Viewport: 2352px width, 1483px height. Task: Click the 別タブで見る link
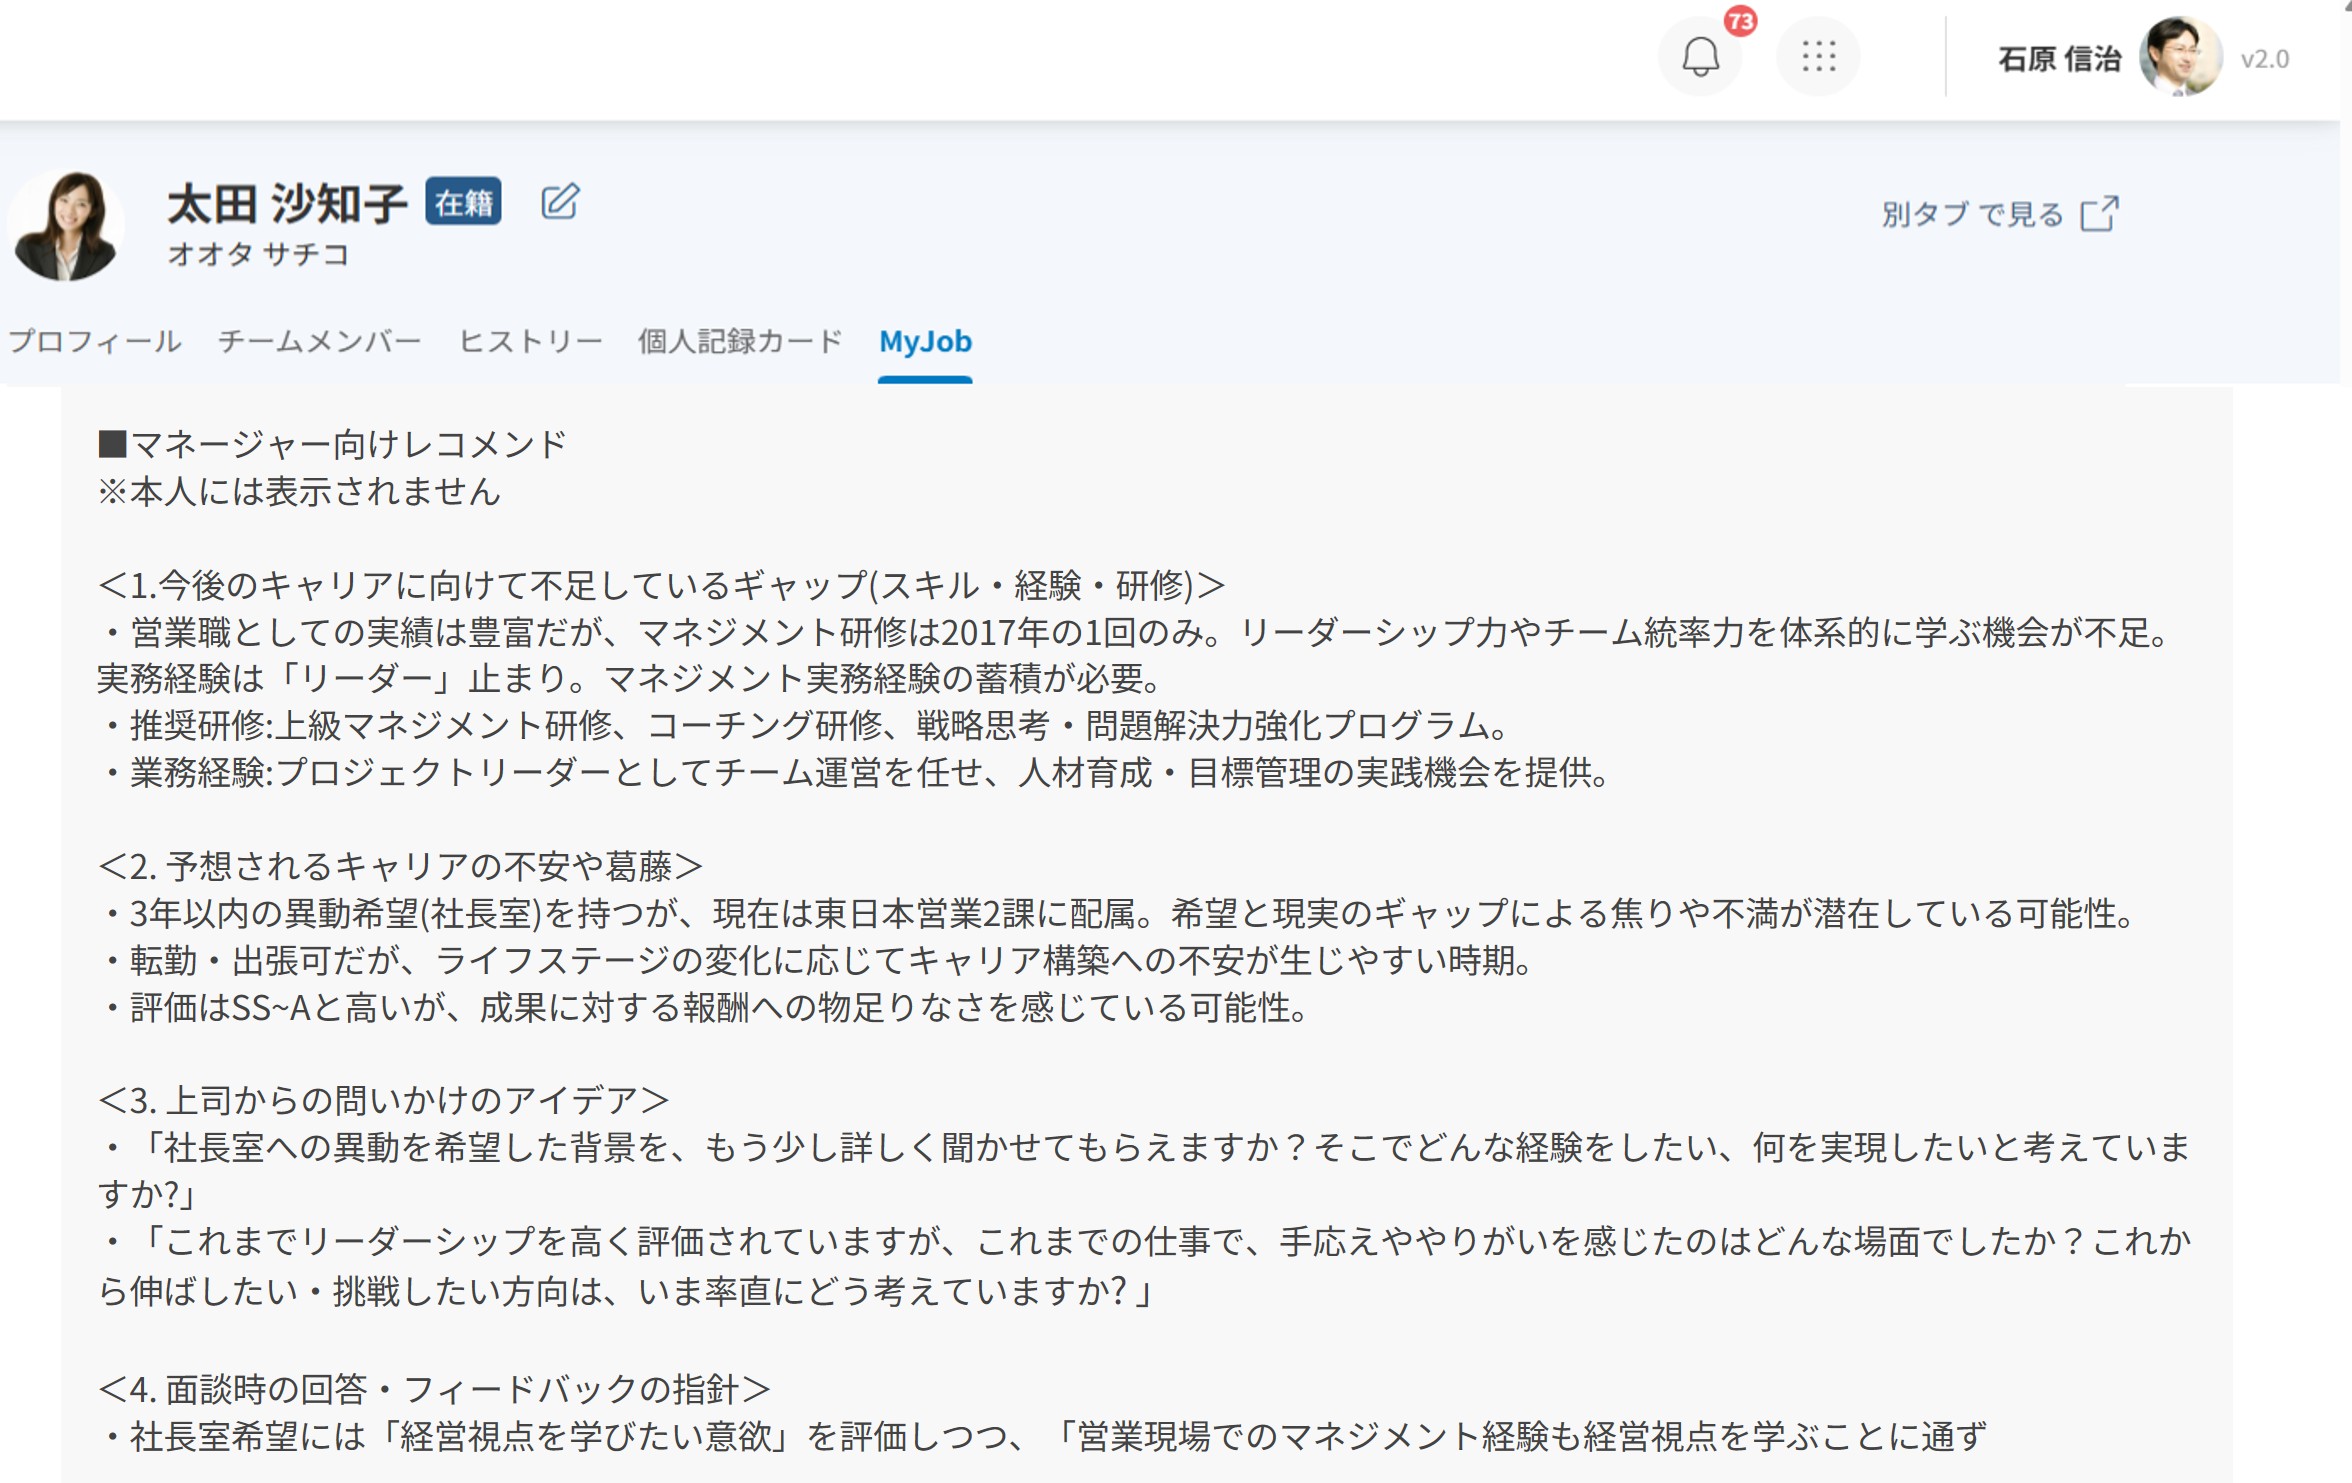pos(1972,214)
